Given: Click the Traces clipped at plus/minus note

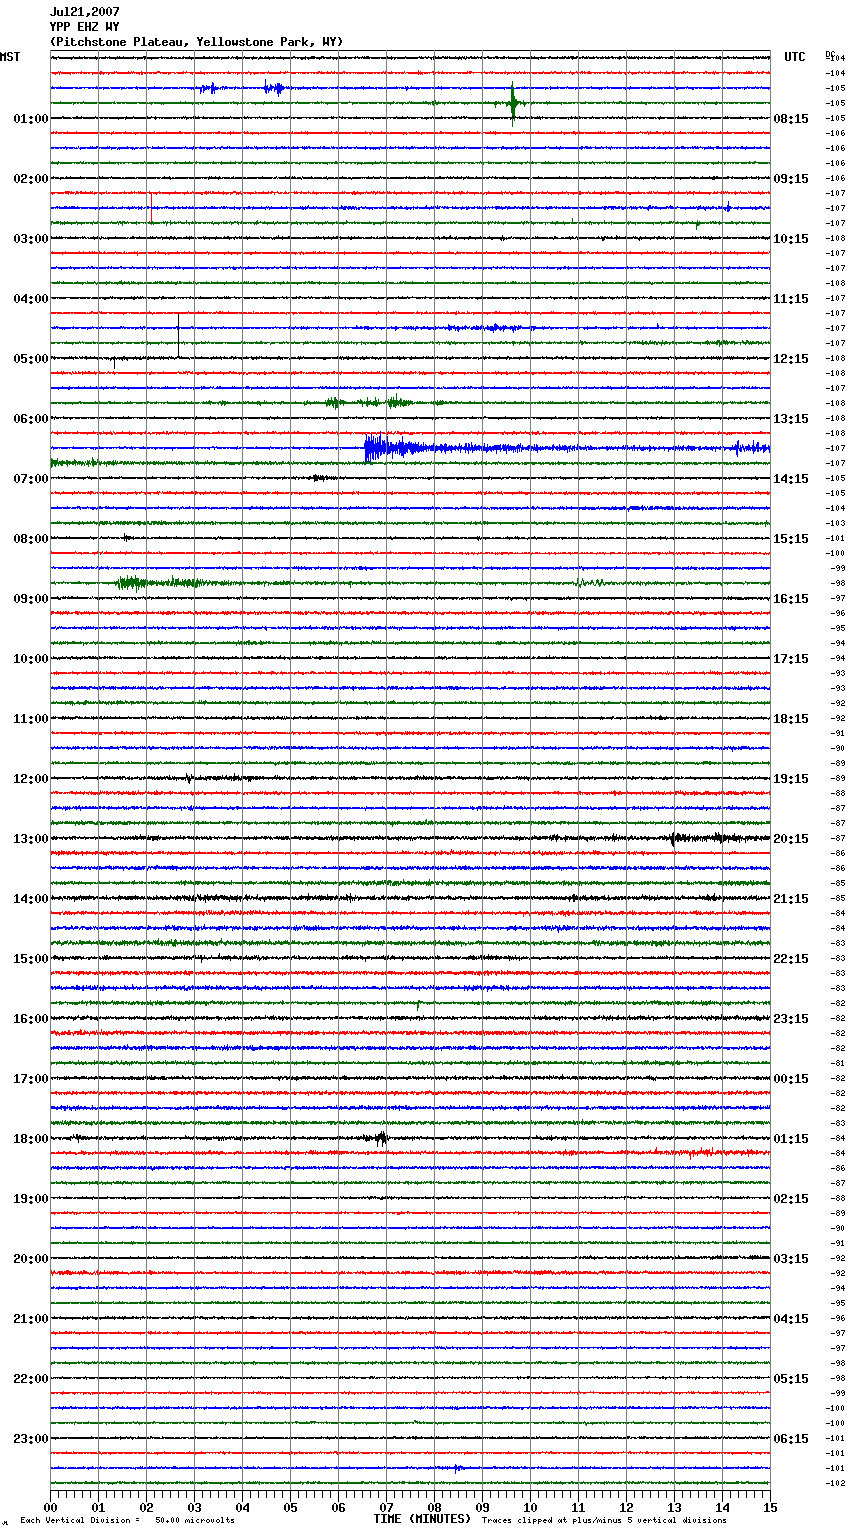Looking at the screenshot, I should click(604, 1521).
